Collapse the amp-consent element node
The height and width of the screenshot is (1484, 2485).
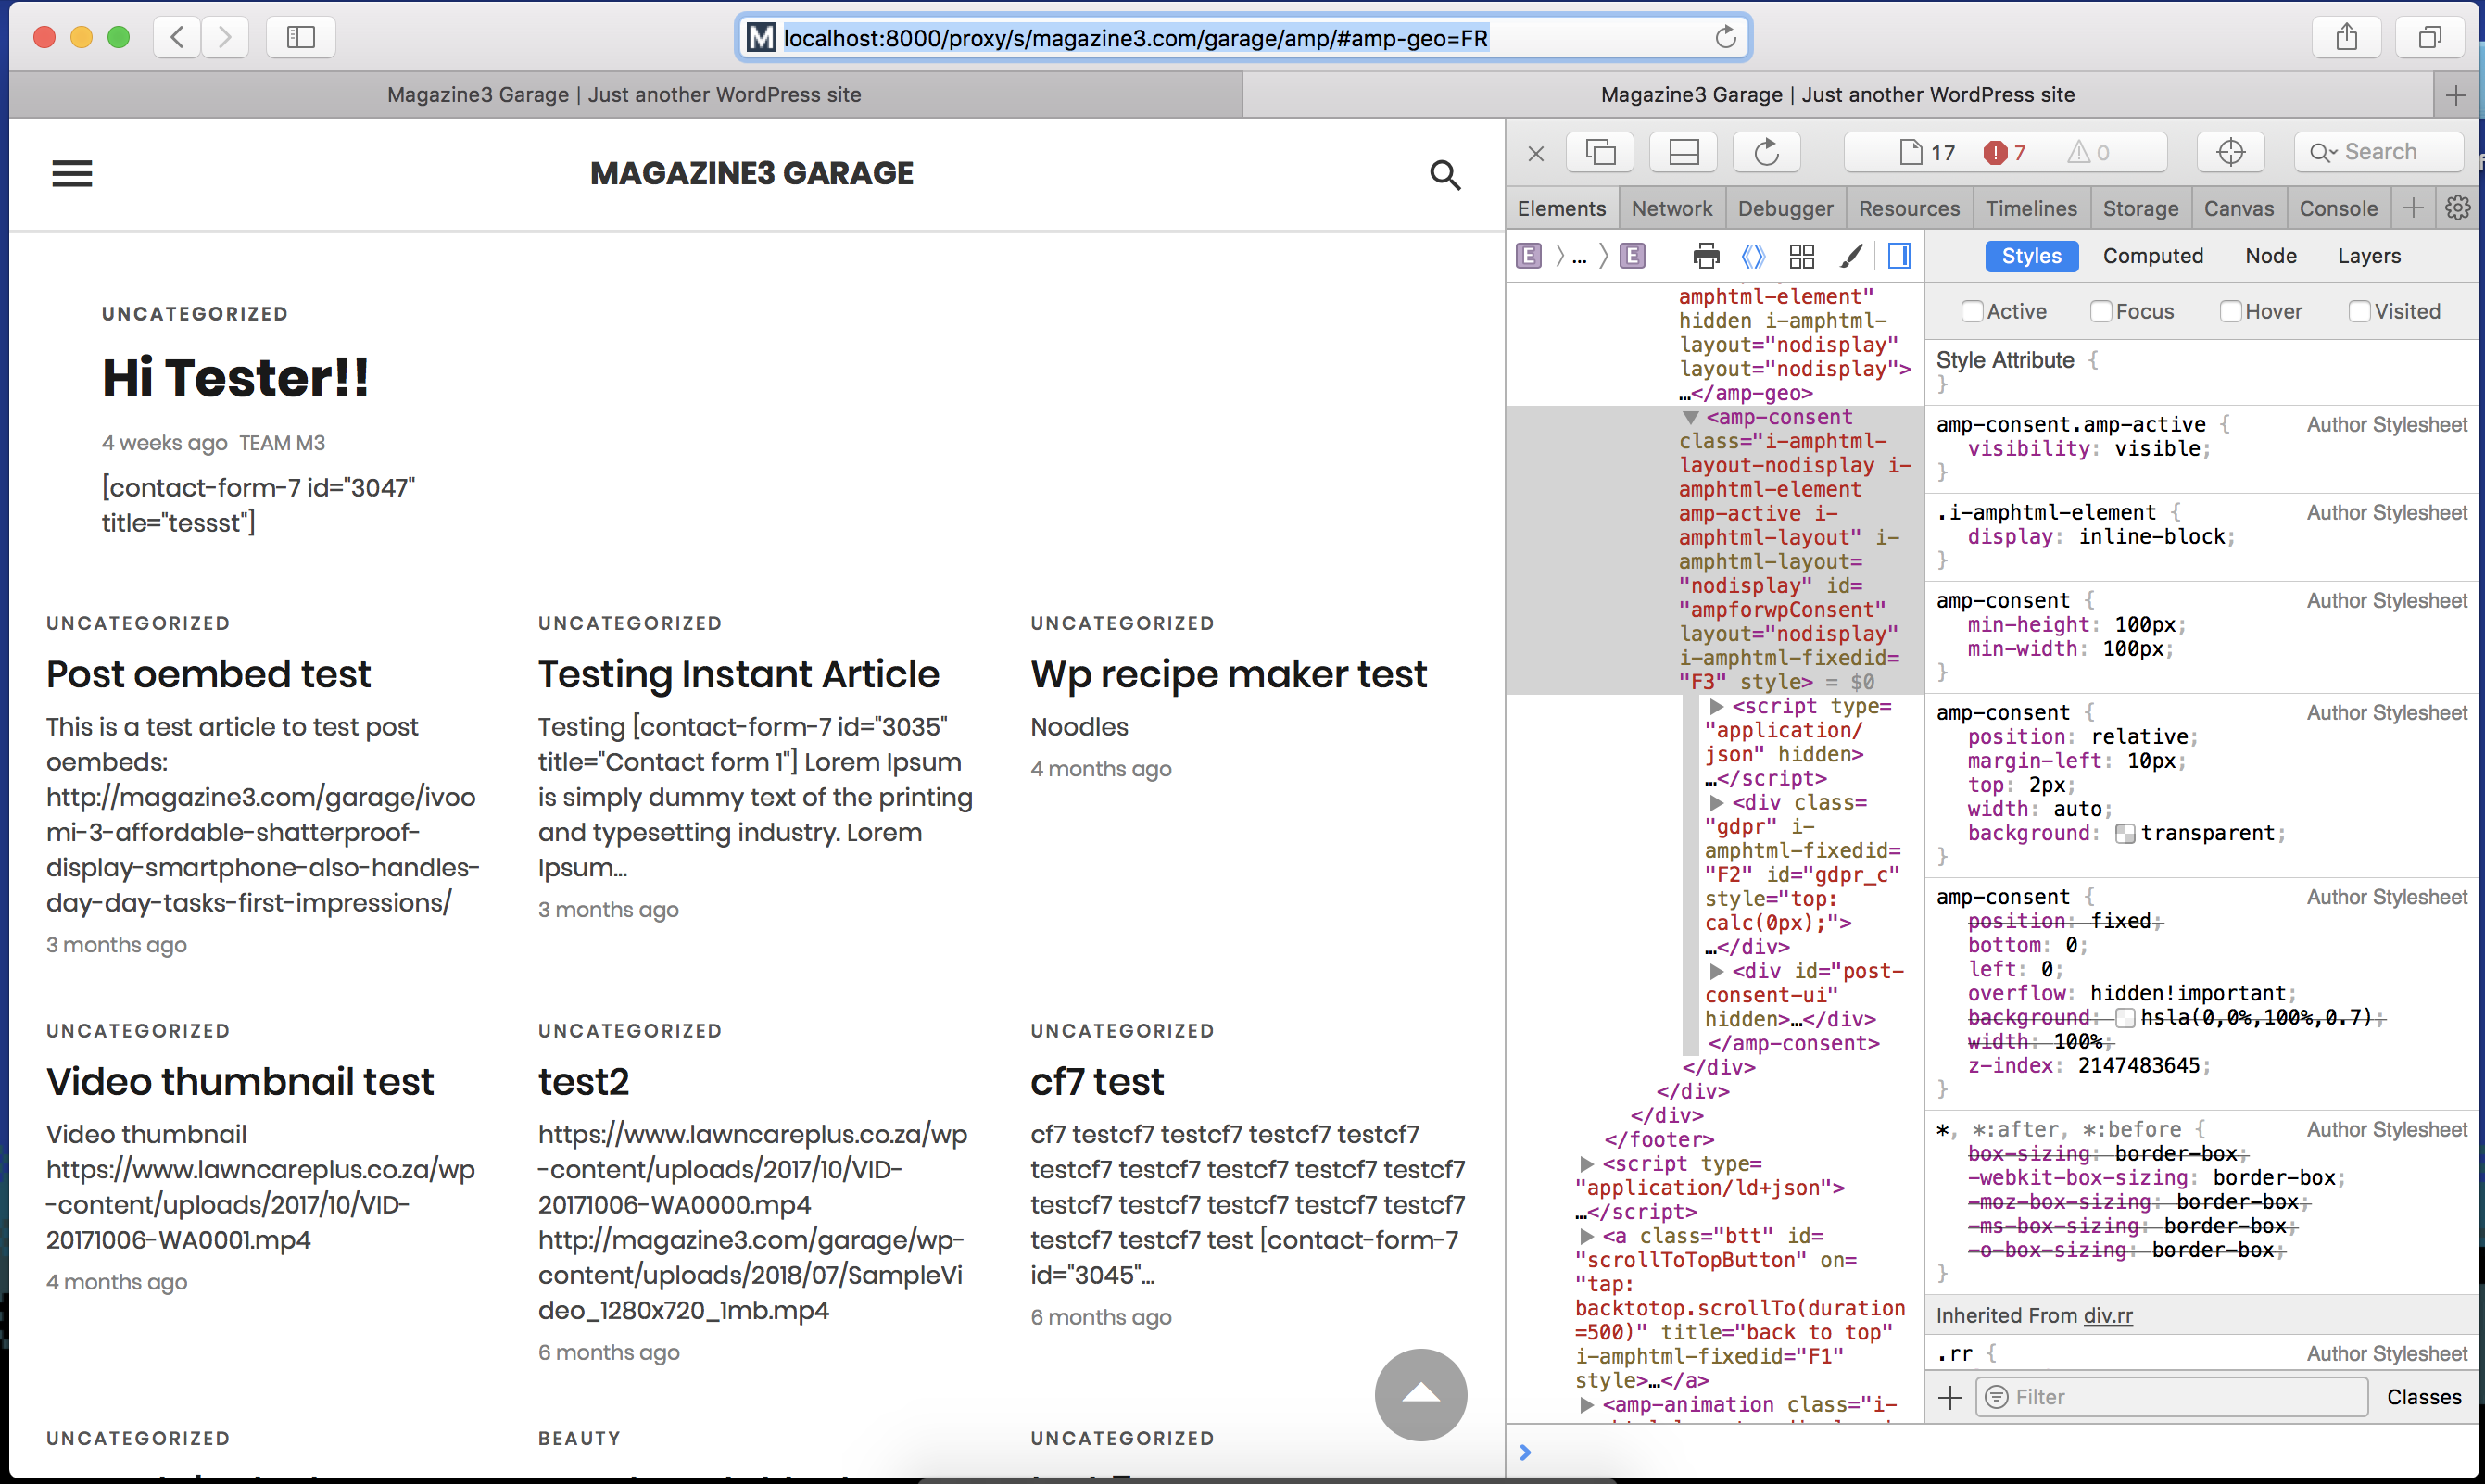1690,418
